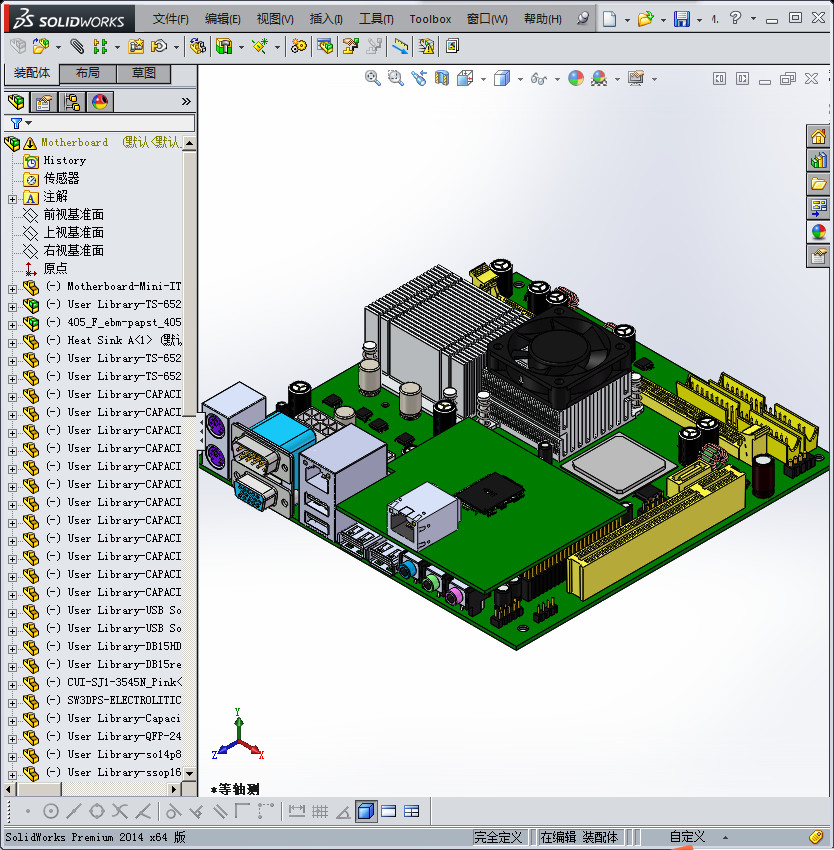Click the SolidWorks Resources home icon
Screen dimensions: 834x850
click(x=818, y=137)
